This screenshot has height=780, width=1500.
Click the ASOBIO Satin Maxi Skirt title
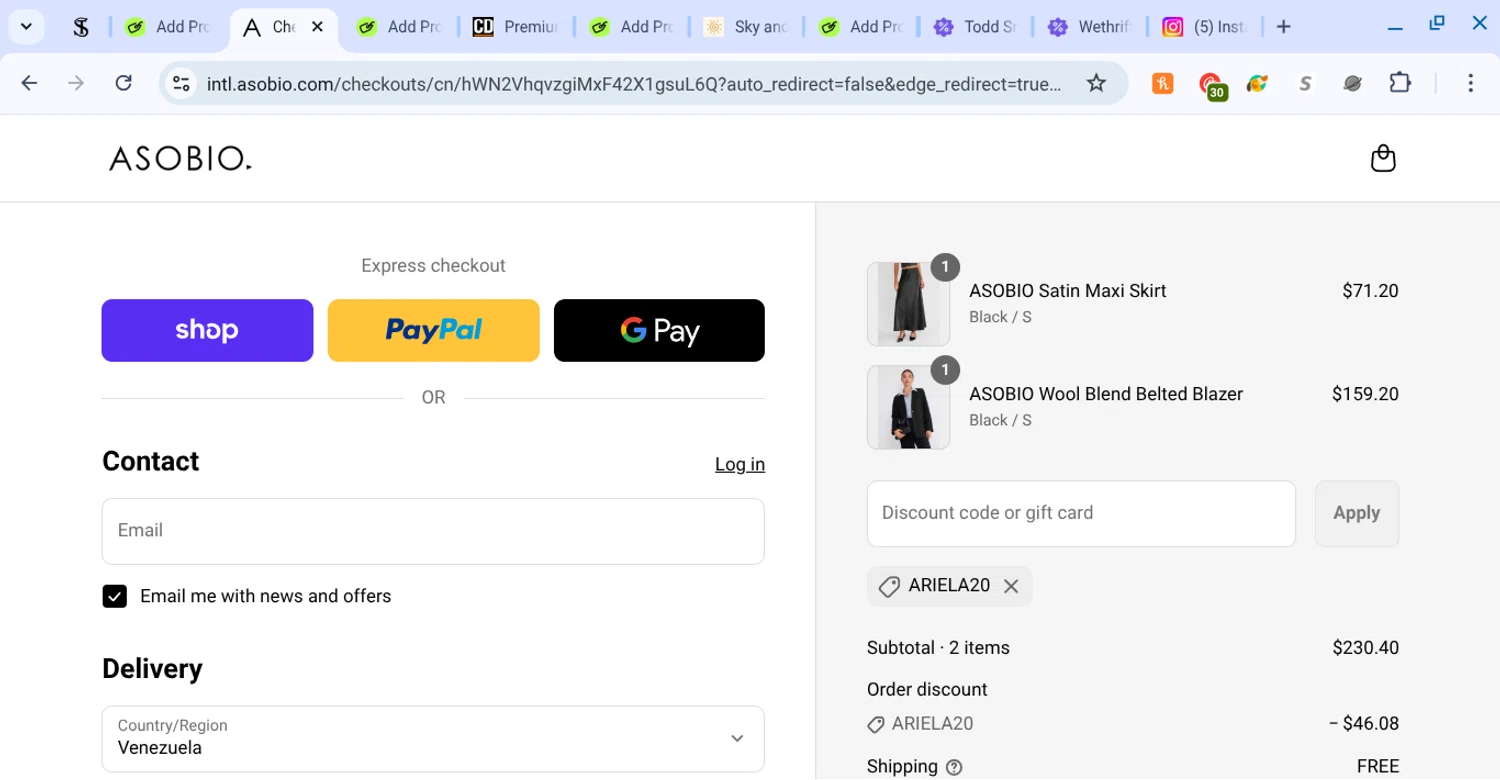point(1067,291)
